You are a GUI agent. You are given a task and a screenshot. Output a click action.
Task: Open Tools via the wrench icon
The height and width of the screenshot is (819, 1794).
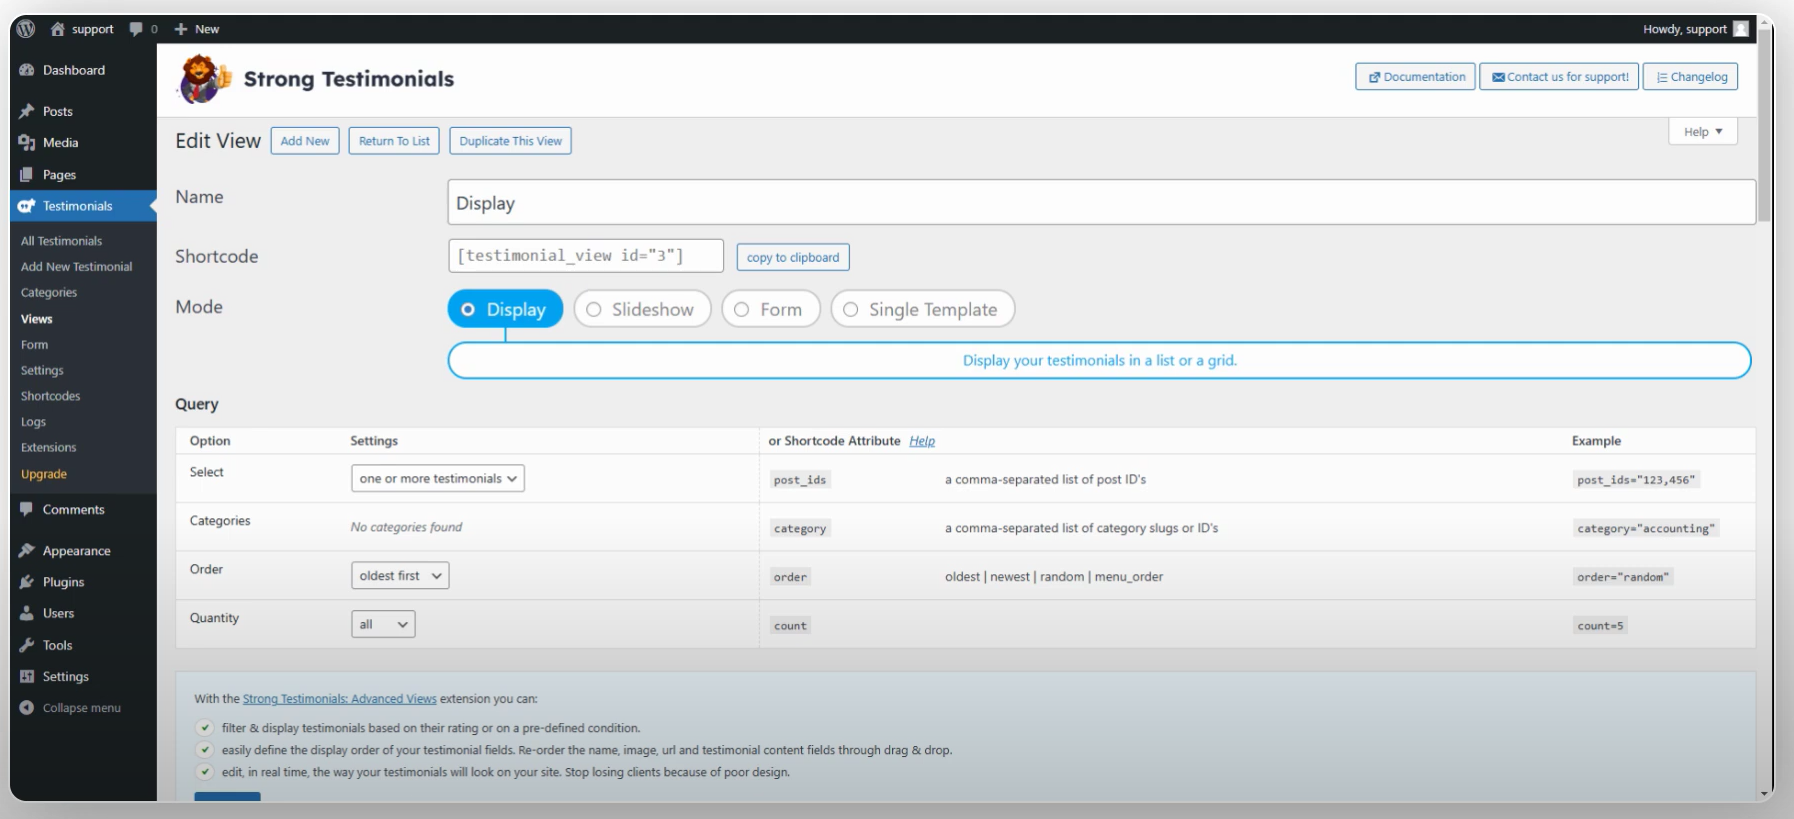point(27,645)
